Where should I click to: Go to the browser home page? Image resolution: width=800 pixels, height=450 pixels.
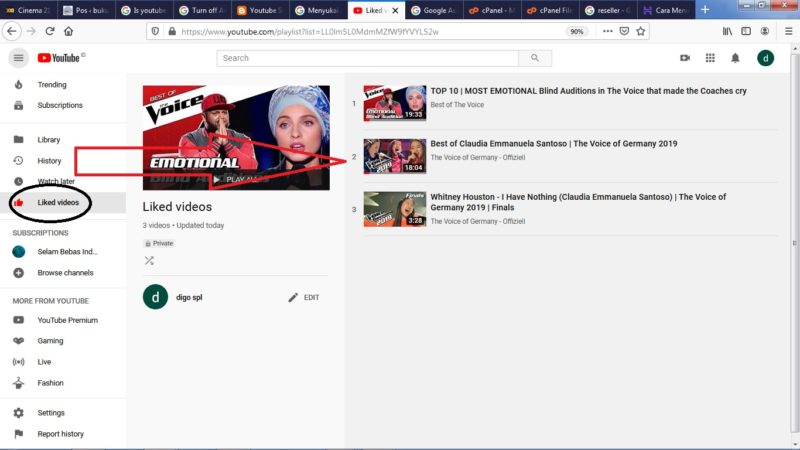click(68, 32)
